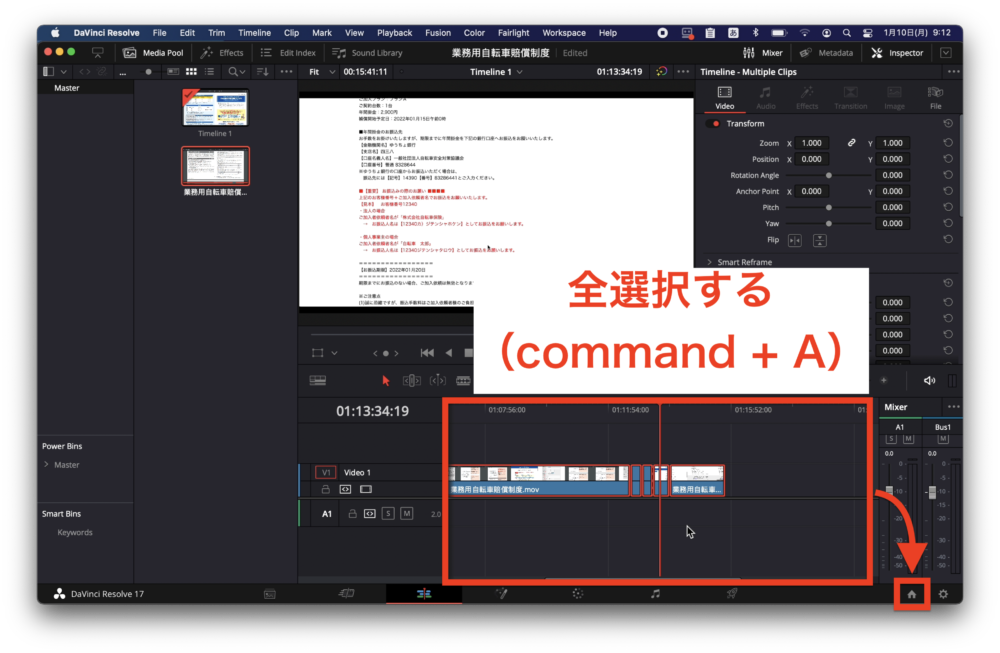Toggle the Zoom X/Y link
This screenshot has height=653, width=1000.
click(851, 143)
